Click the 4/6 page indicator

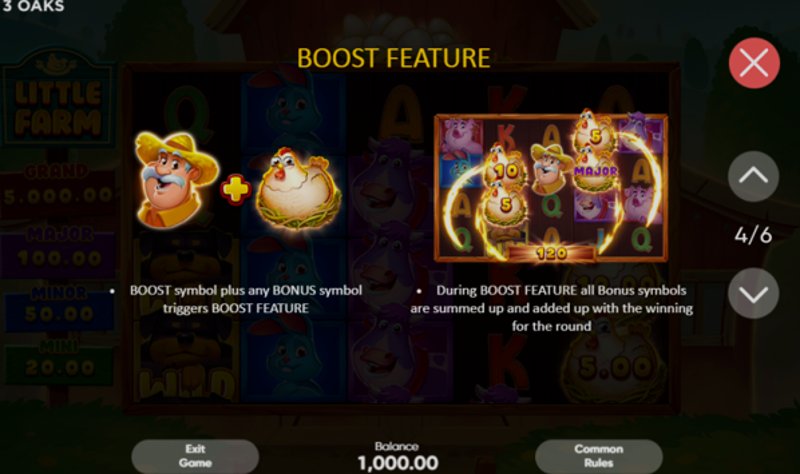[753, 235]
